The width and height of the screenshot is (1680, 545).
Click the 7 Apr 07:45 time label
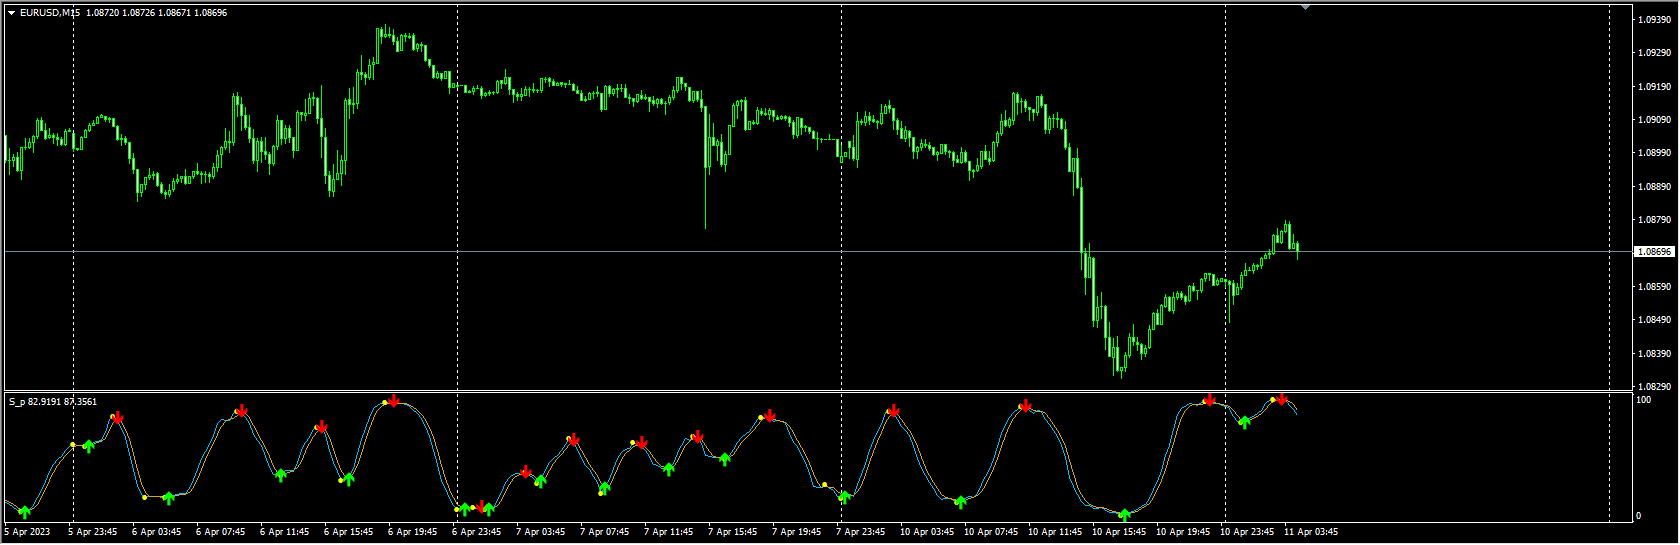coord(604,532)
